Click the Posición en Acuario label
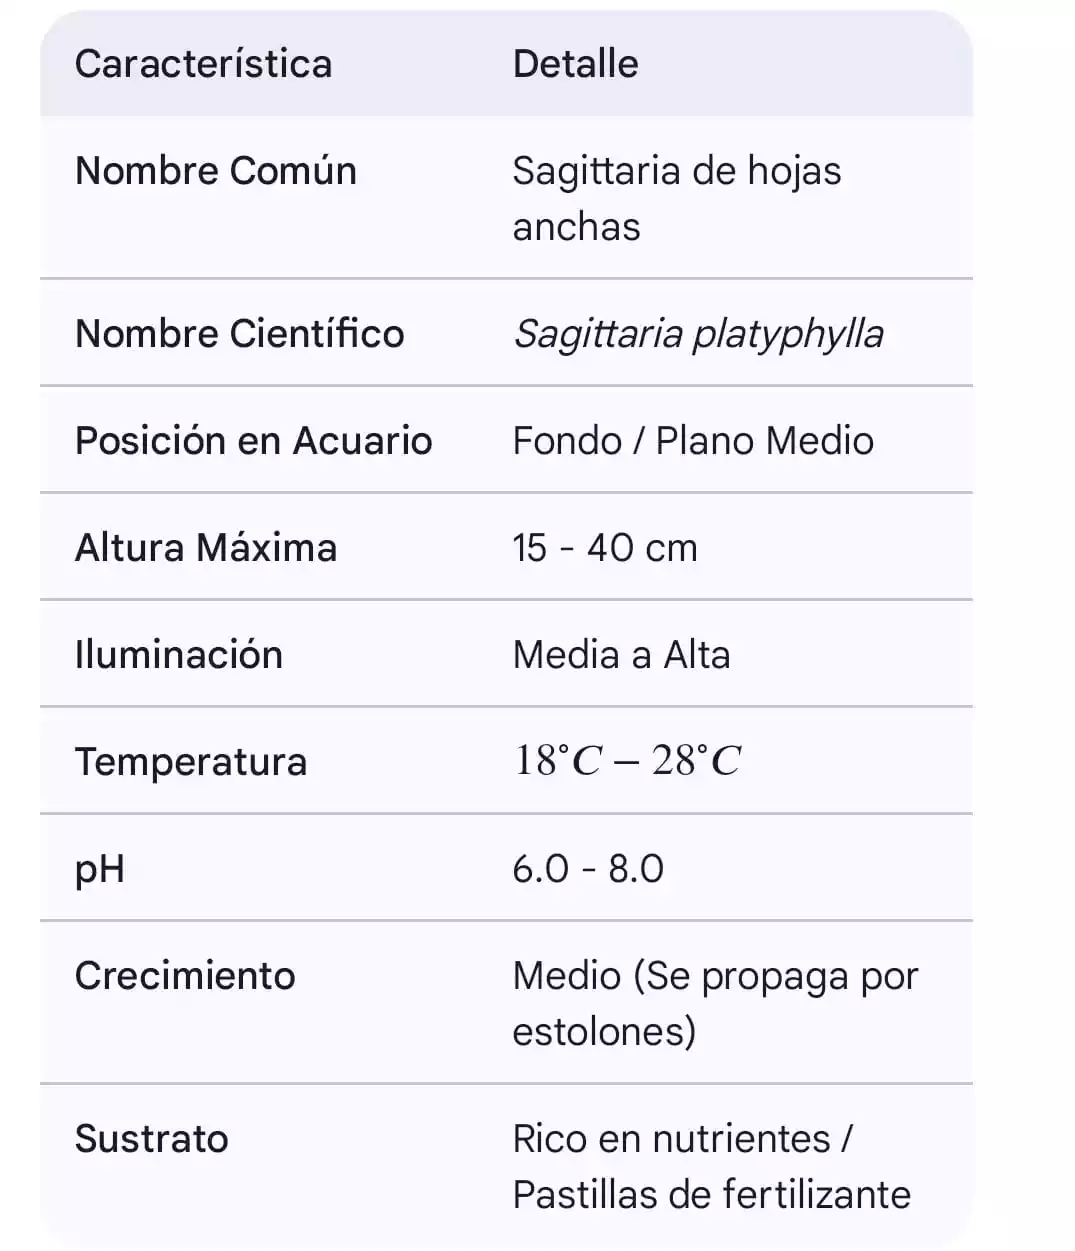 (x=254, y=441)
